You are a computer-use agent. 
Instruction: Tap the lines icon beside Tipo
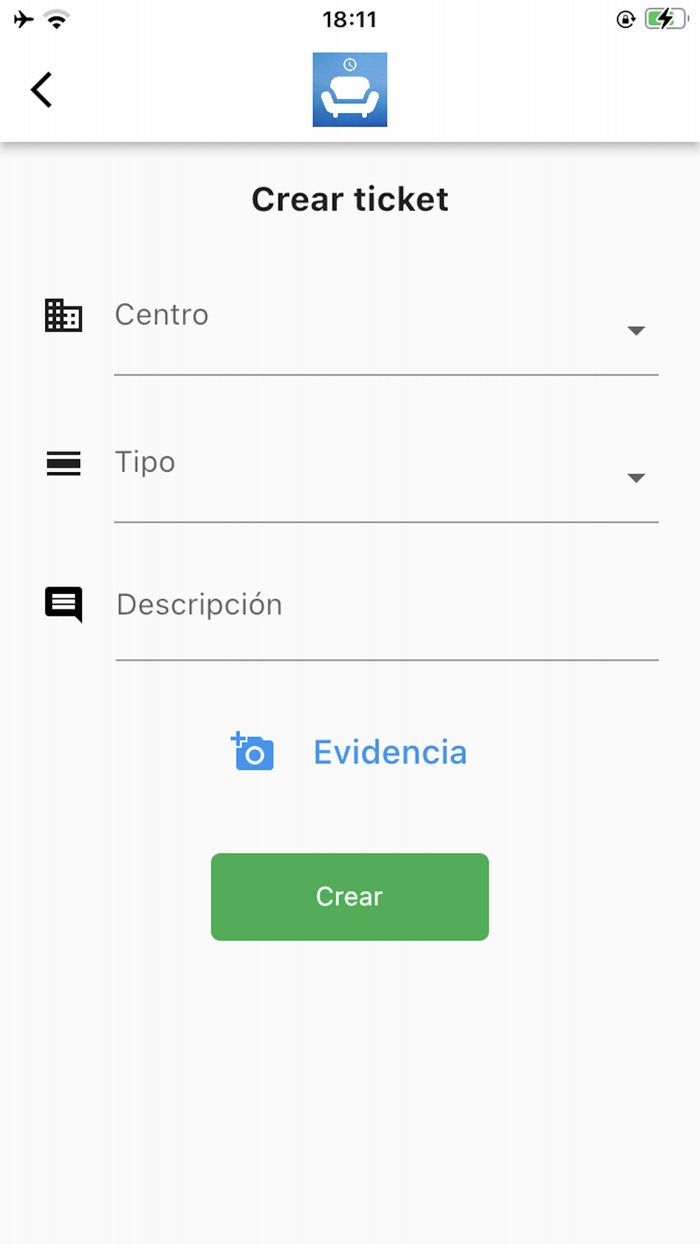pos(64,463)
